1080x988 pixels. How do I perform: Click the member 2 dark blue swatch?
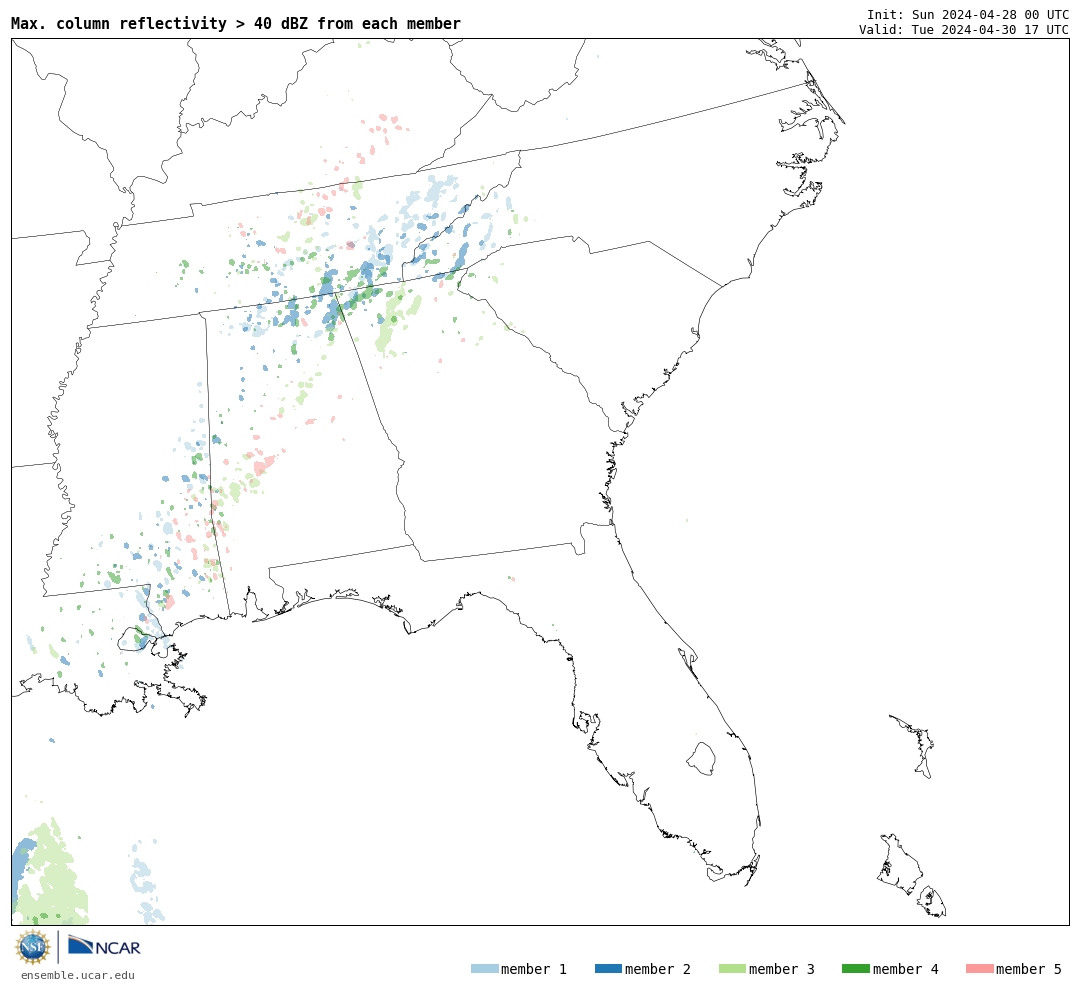[608, 969]
